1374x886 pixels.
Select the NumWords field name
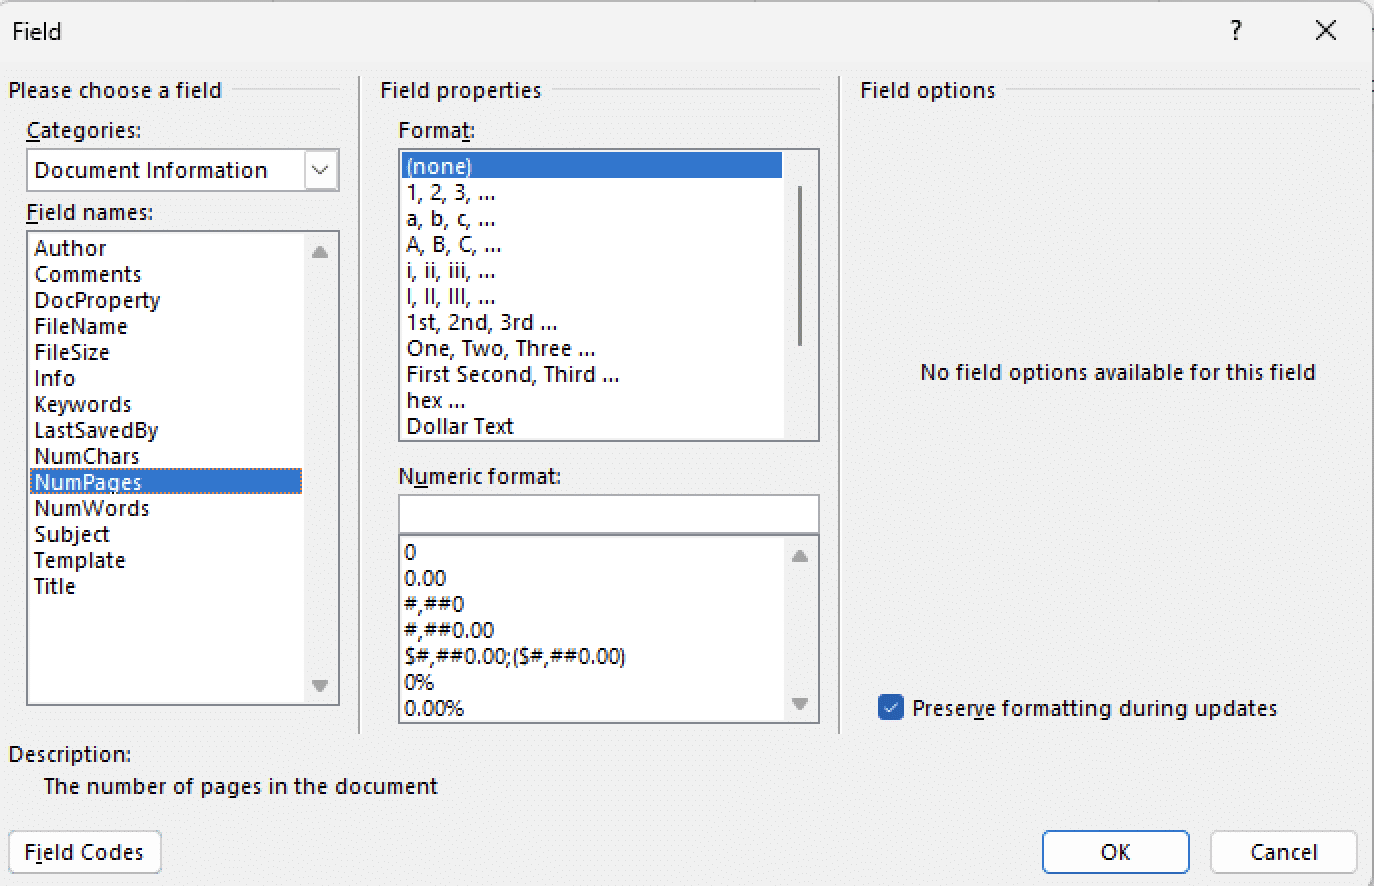click(92, 508)
